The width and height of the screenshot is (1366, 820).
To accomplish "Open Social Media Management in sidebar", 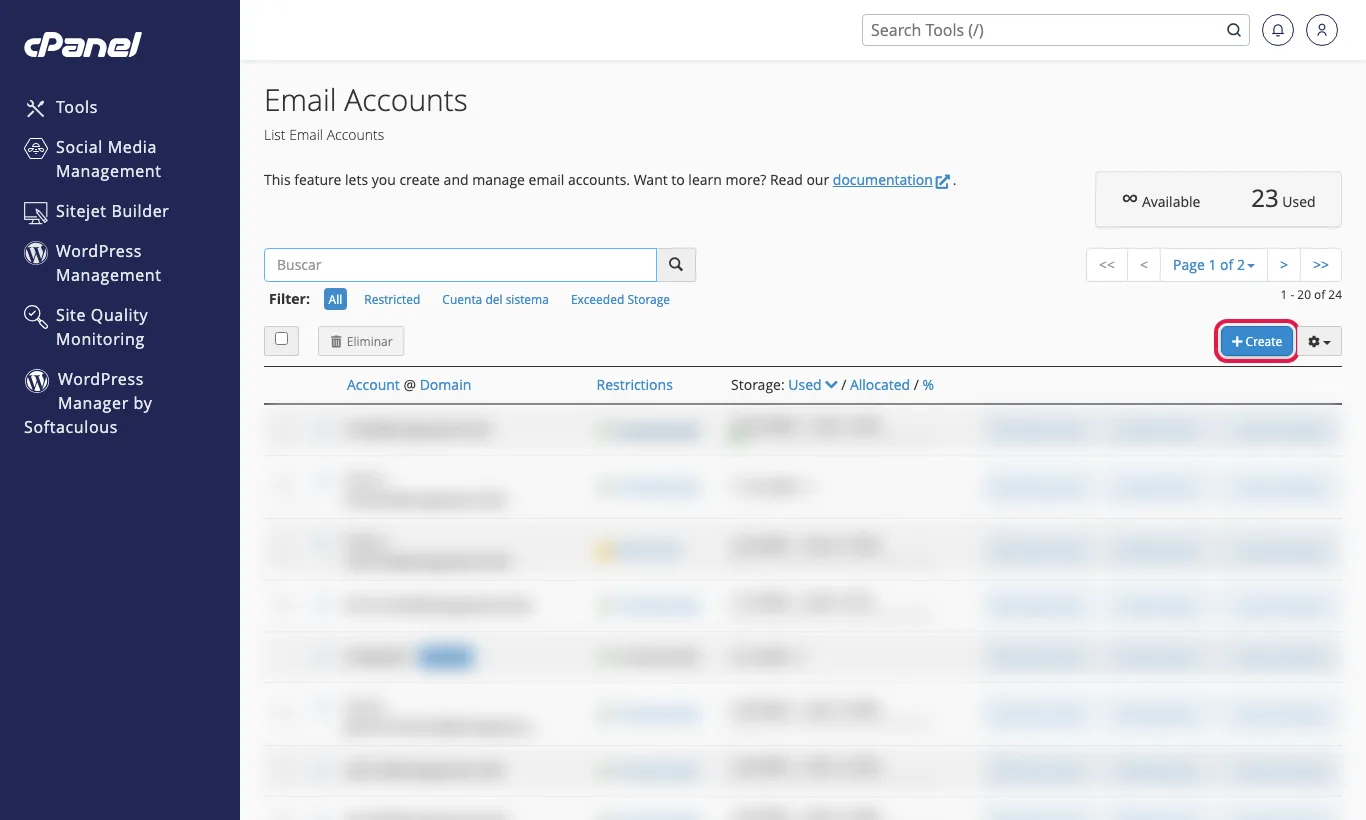I will tap(108, 159).
